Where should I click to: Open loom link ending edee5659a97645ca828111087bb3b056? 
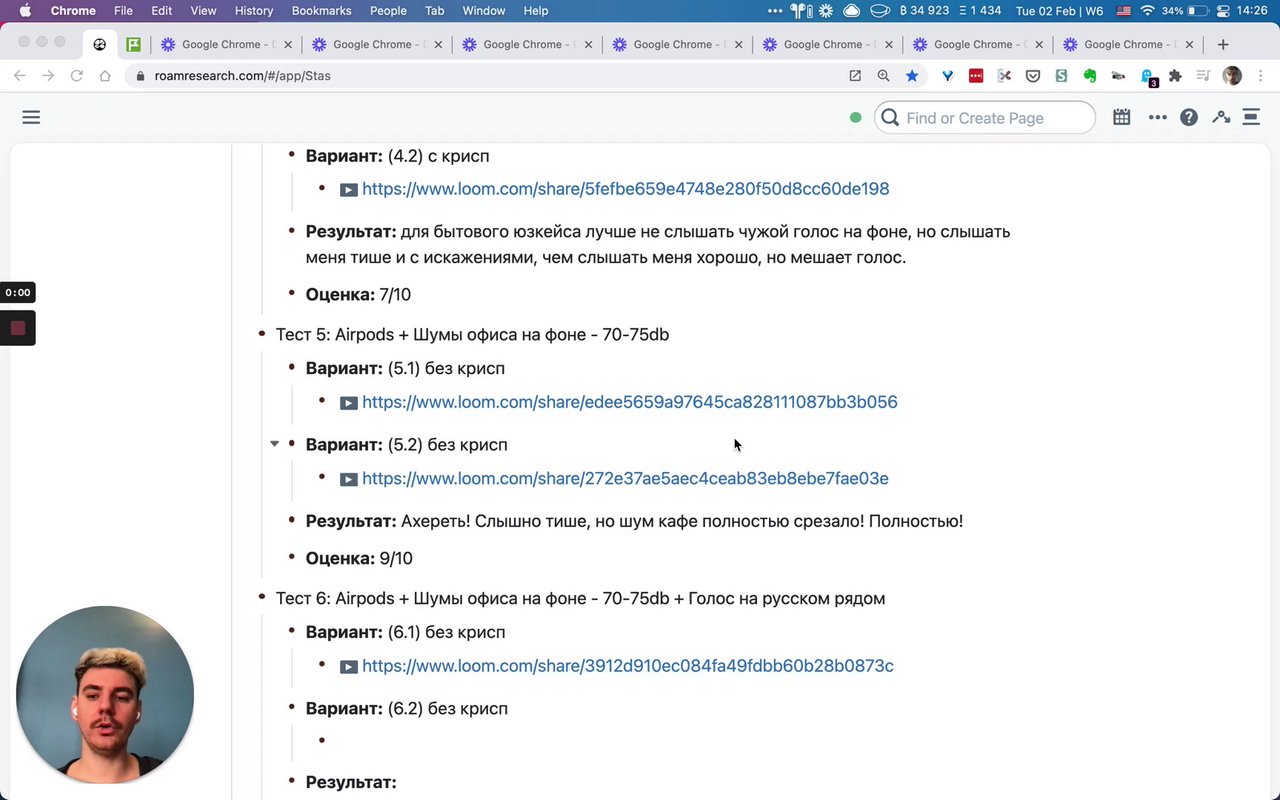(x=630, y=401)
